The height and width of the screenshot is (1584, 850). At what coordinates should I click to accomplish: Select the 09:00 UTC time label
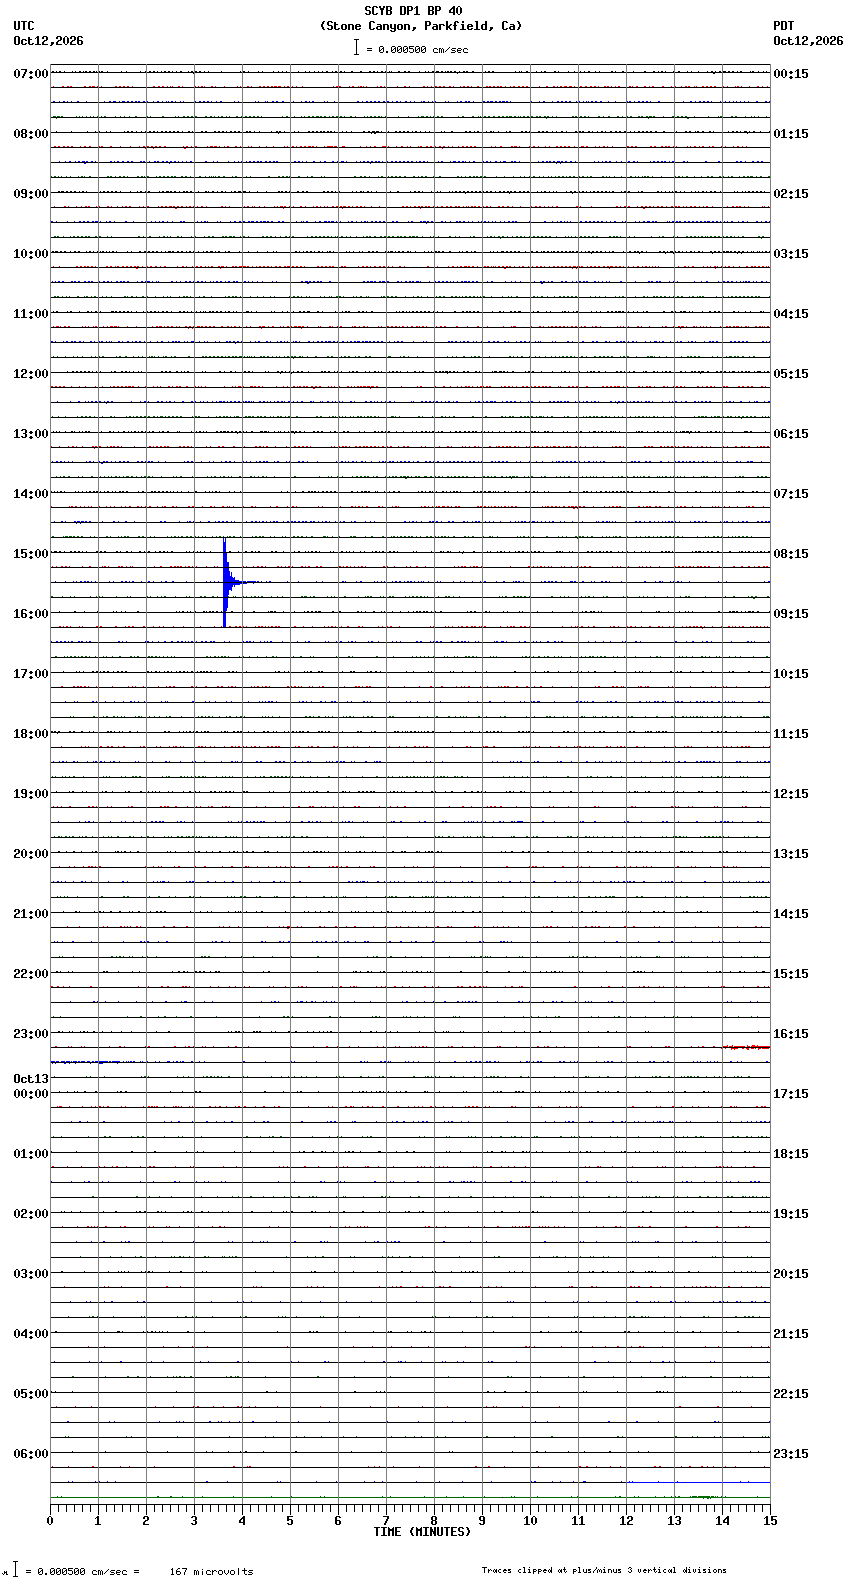coord(31,194)
